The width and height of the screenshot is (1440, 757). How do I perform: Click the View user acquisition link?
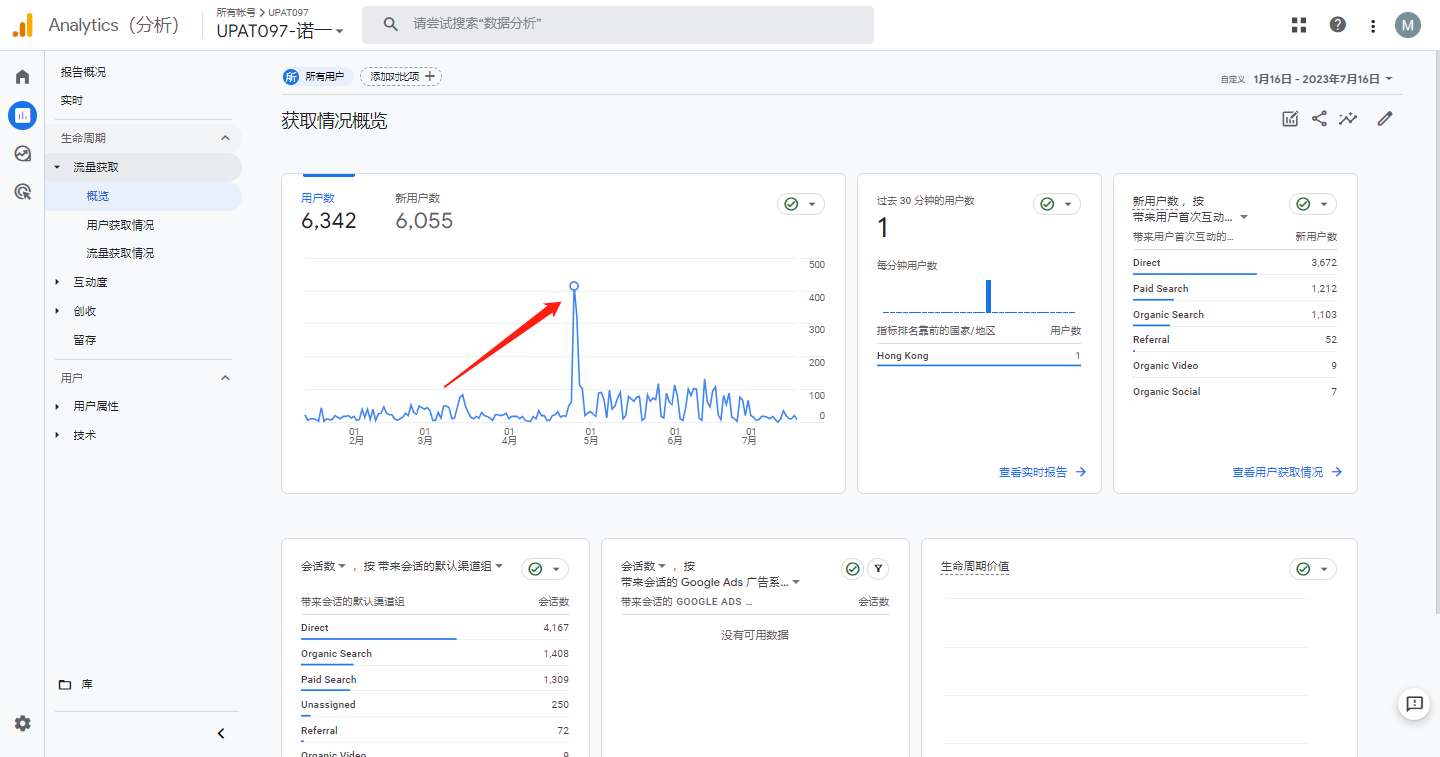tap(1287, 472)
